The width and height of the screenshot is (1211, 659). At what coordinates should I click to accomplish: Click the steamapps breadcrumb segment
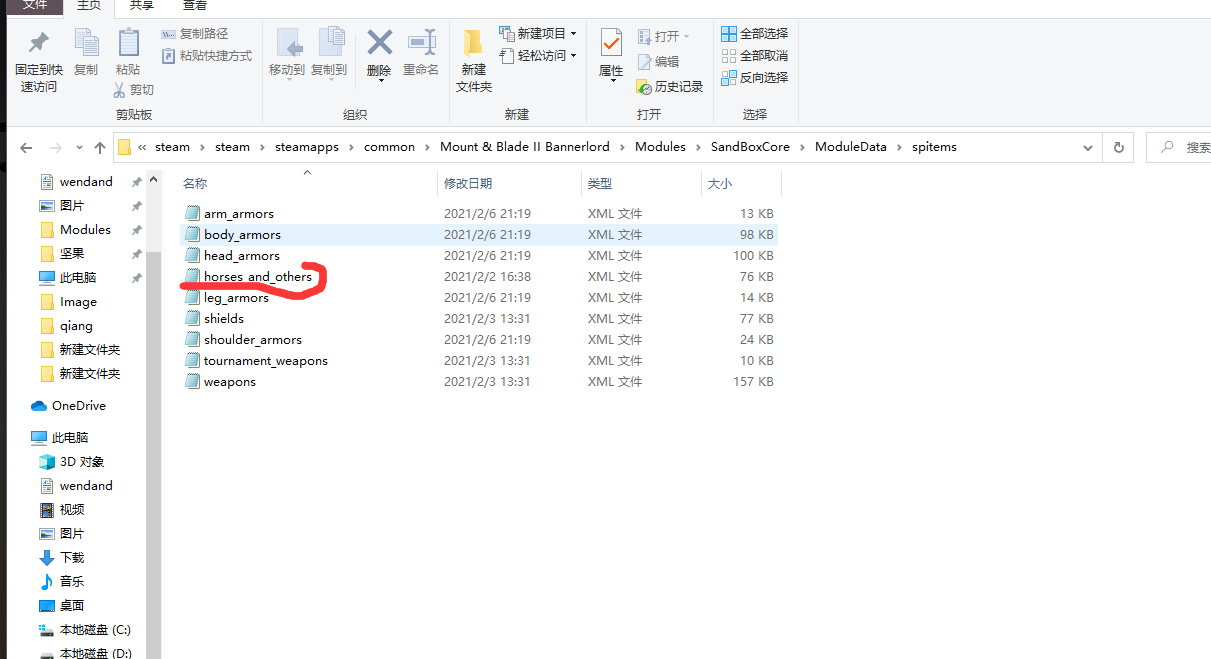[307, 147]
